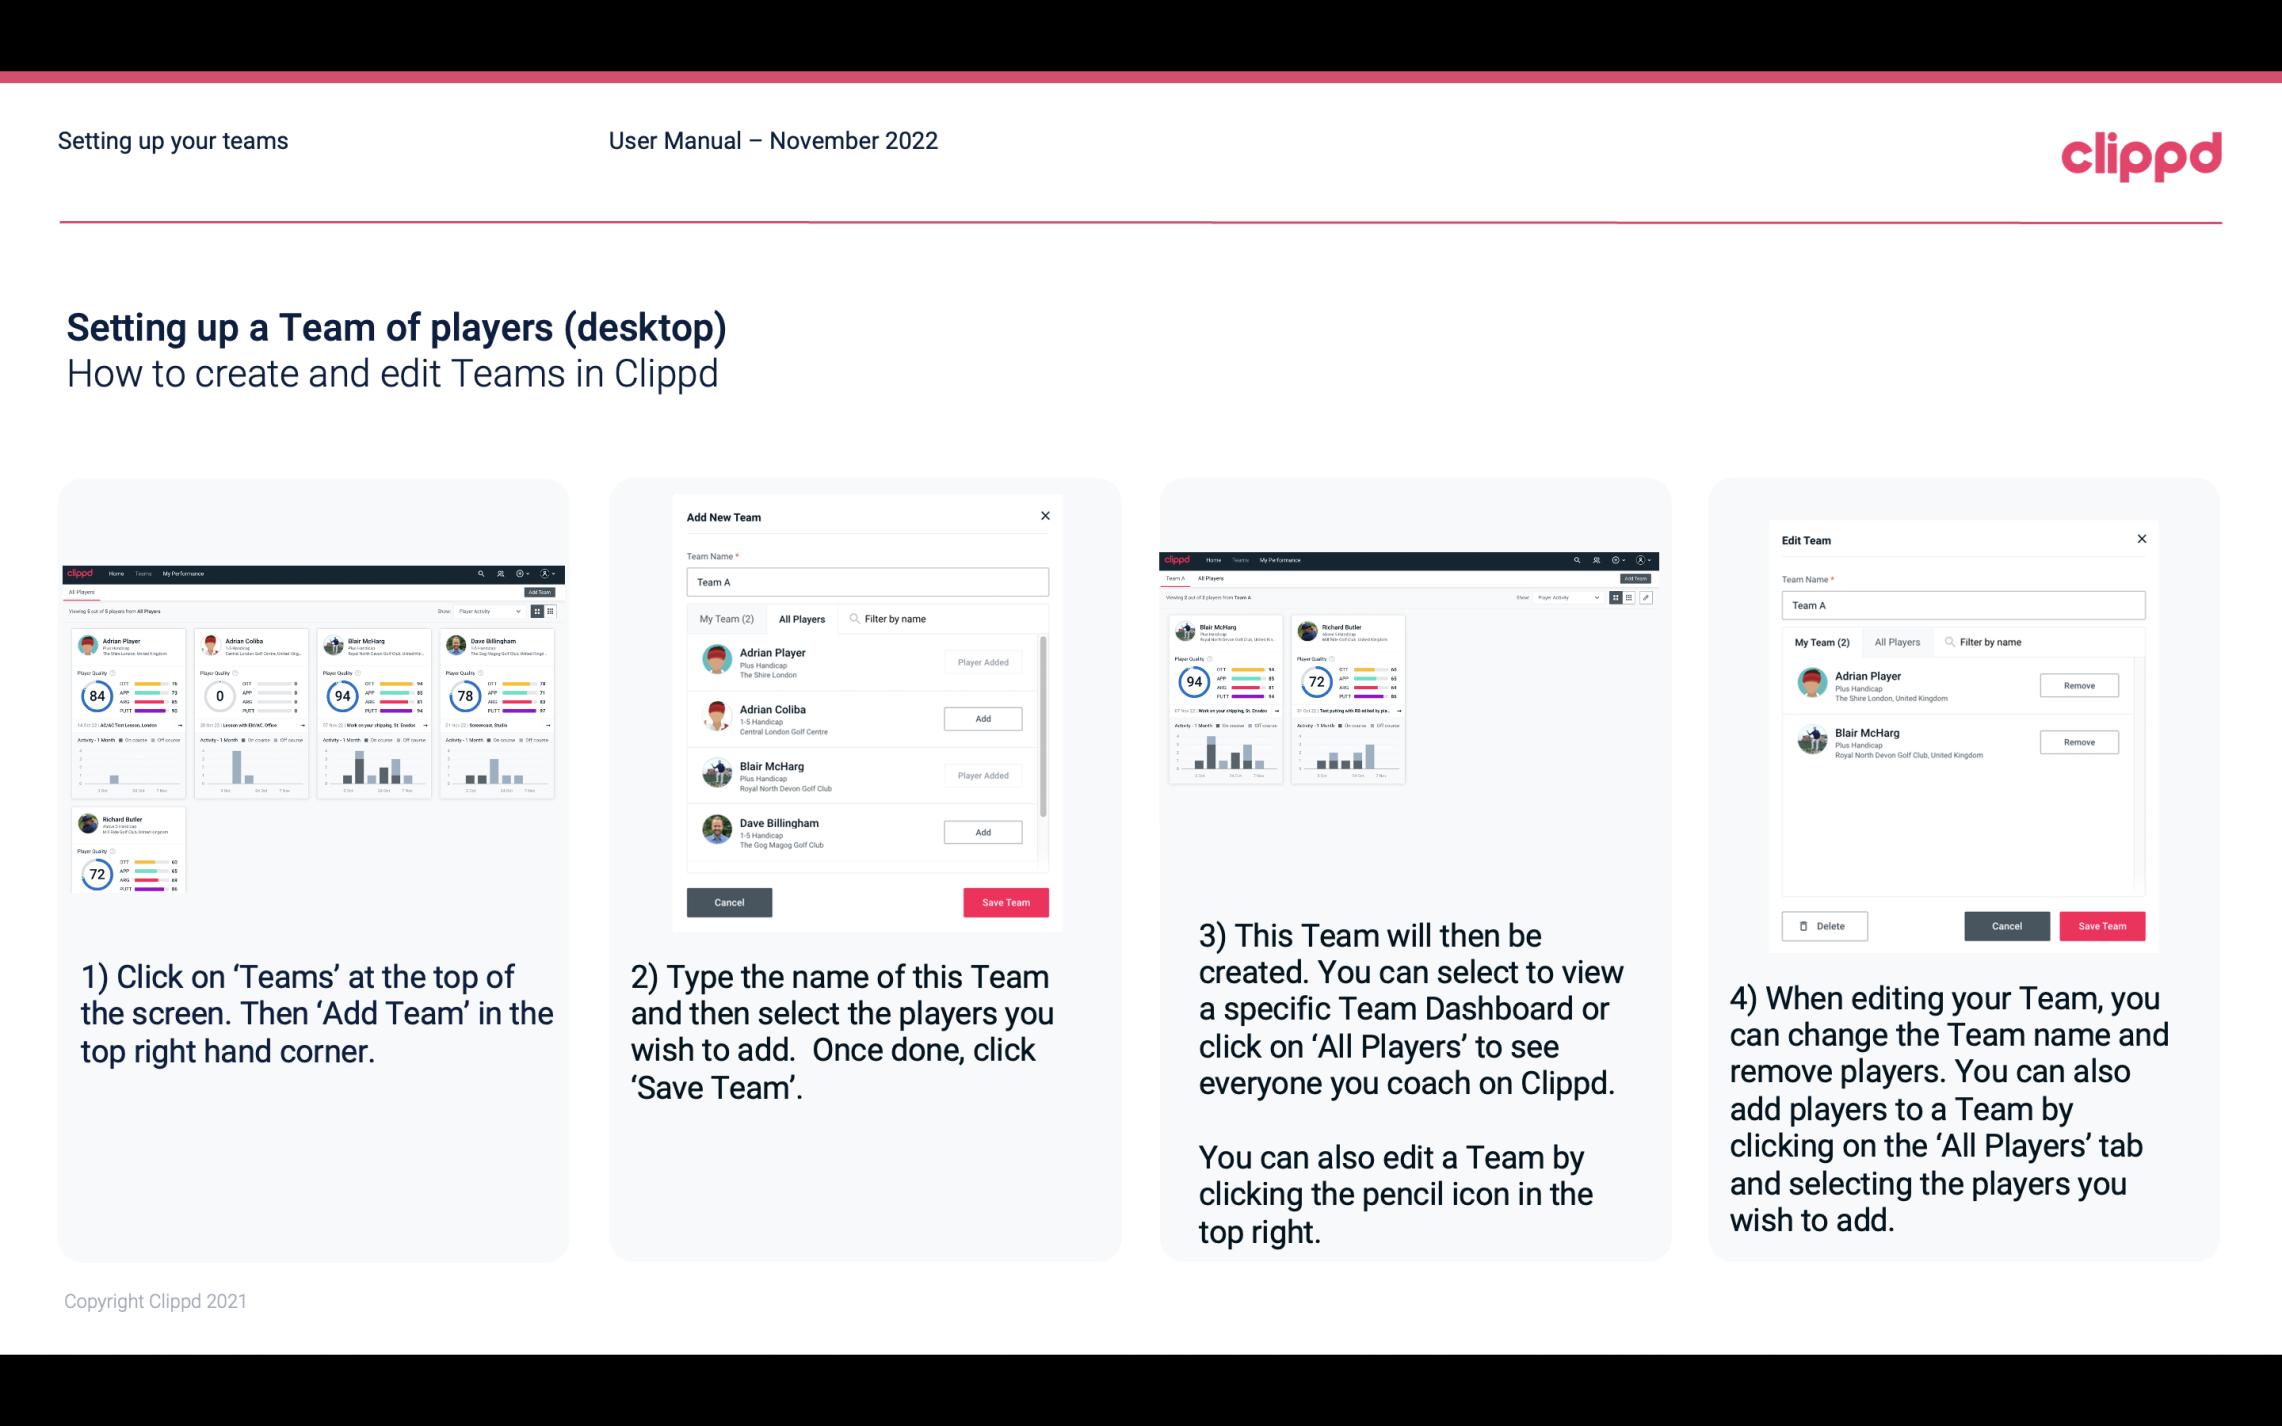The width and height of the screenshot is (2282, 1426).
Task: Click the close X on Add New Team dialog
Action: click(x=1043, y=518)
